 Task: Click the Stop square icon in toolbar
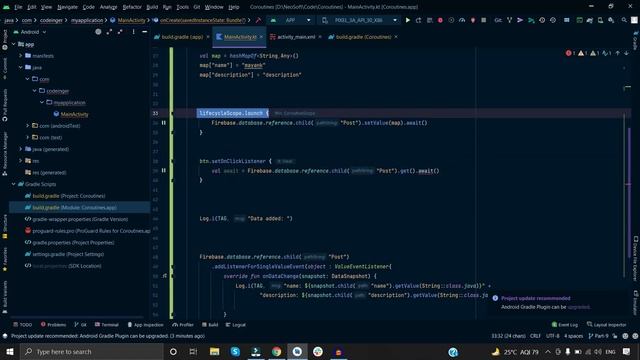(484, 20)
